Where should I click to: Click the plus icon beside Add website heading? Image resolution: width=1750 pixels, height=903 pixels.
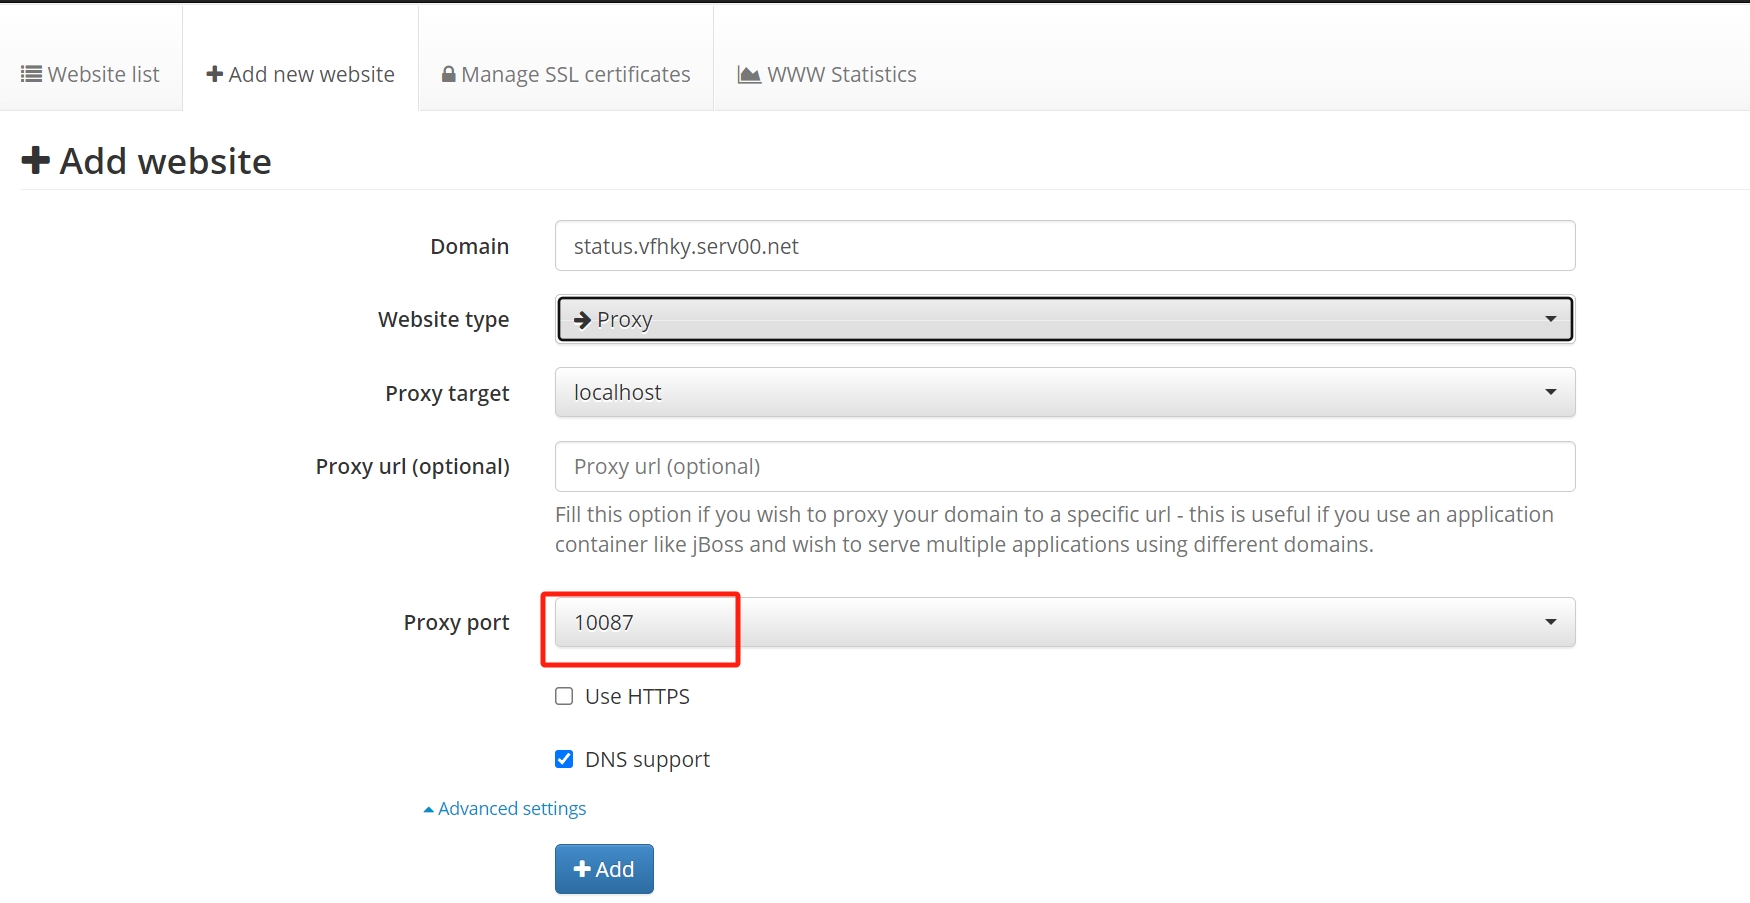(36, 160)
